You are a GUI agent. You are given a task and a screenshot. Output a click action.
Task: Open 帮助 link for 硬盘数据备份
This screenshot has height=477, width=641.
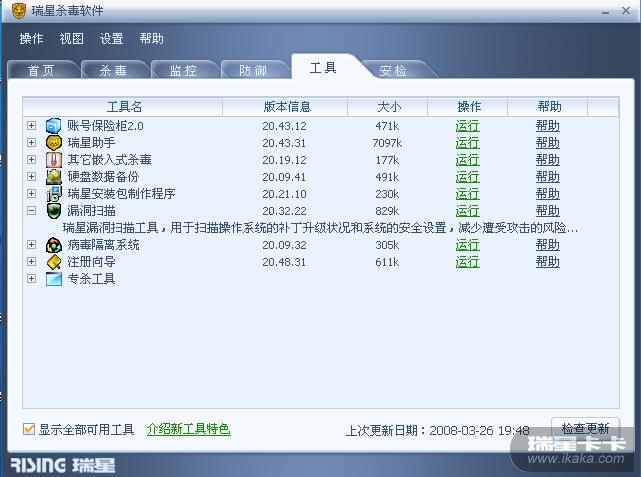(547, 177)
